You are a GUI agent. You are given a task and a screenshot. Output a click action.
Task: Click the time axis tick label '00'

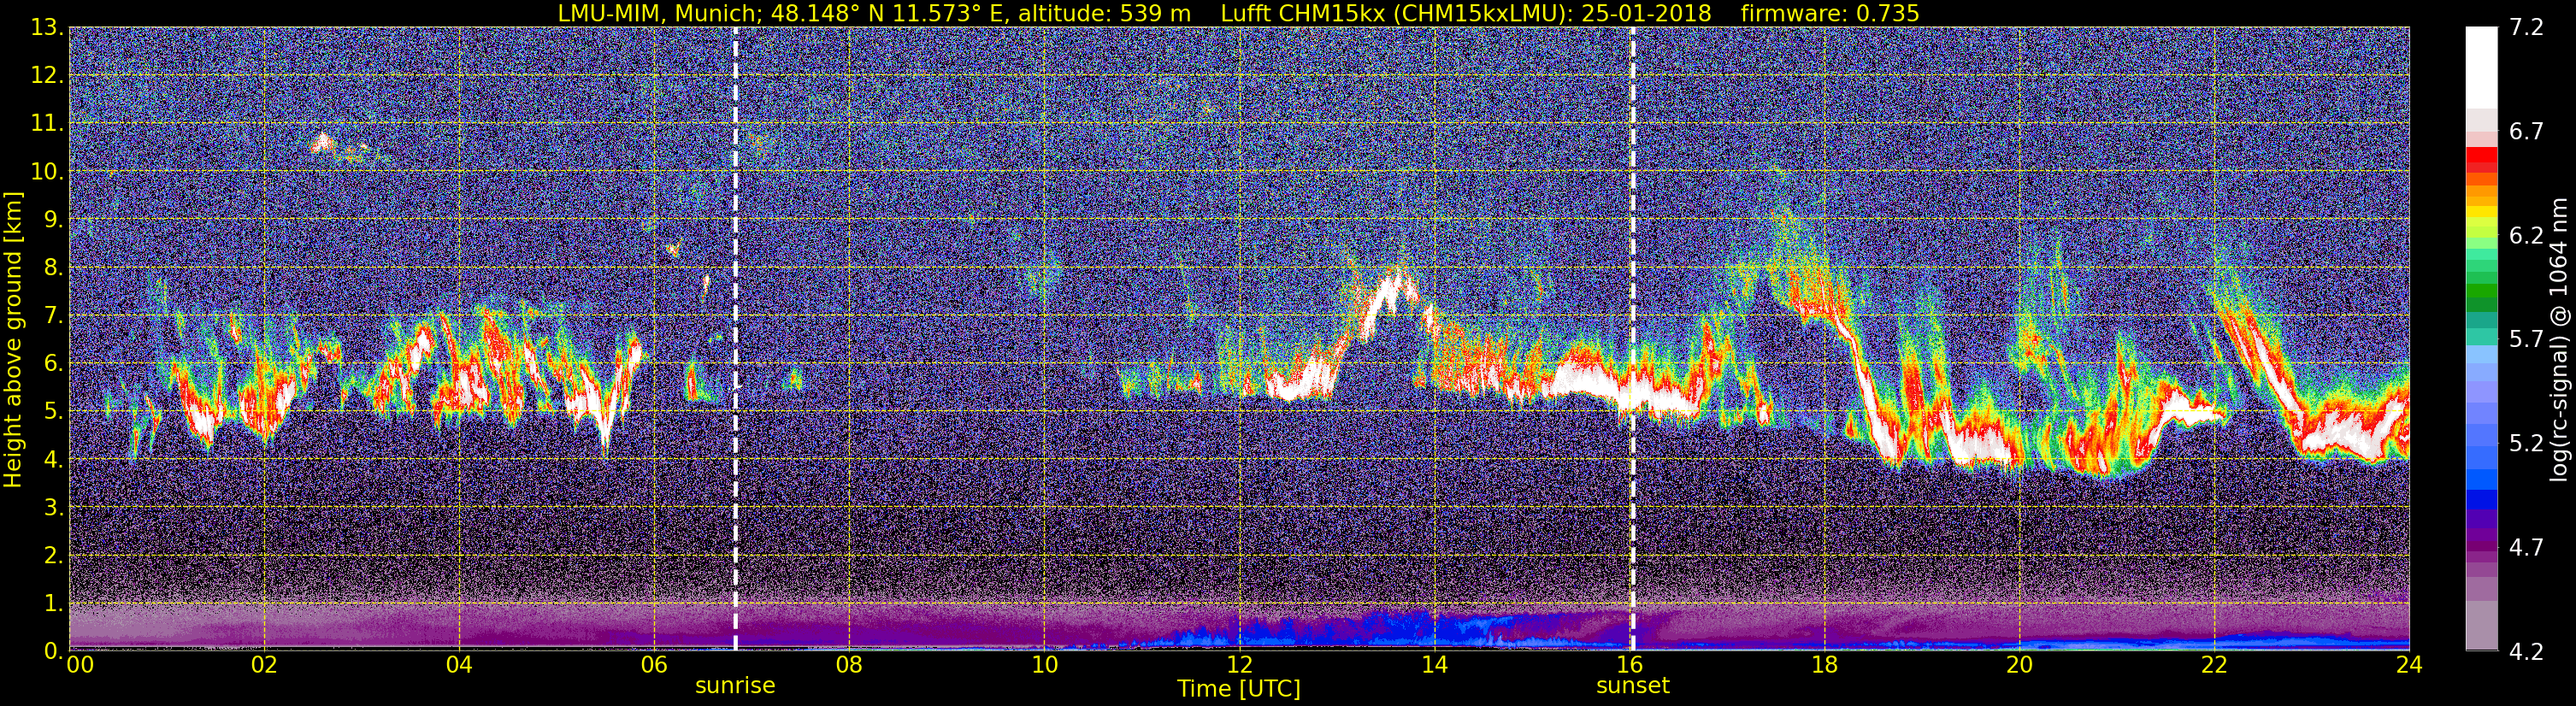pos(80,665)
